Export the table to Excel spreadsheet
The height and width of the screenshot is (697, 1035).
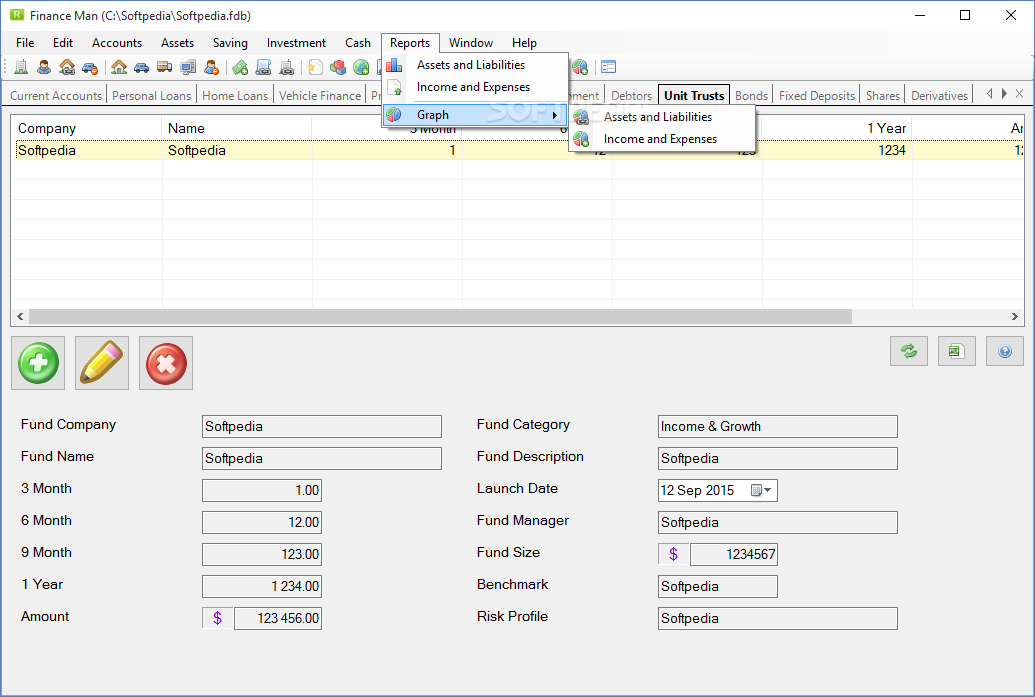pyautogui.click(x=956, y=351)
